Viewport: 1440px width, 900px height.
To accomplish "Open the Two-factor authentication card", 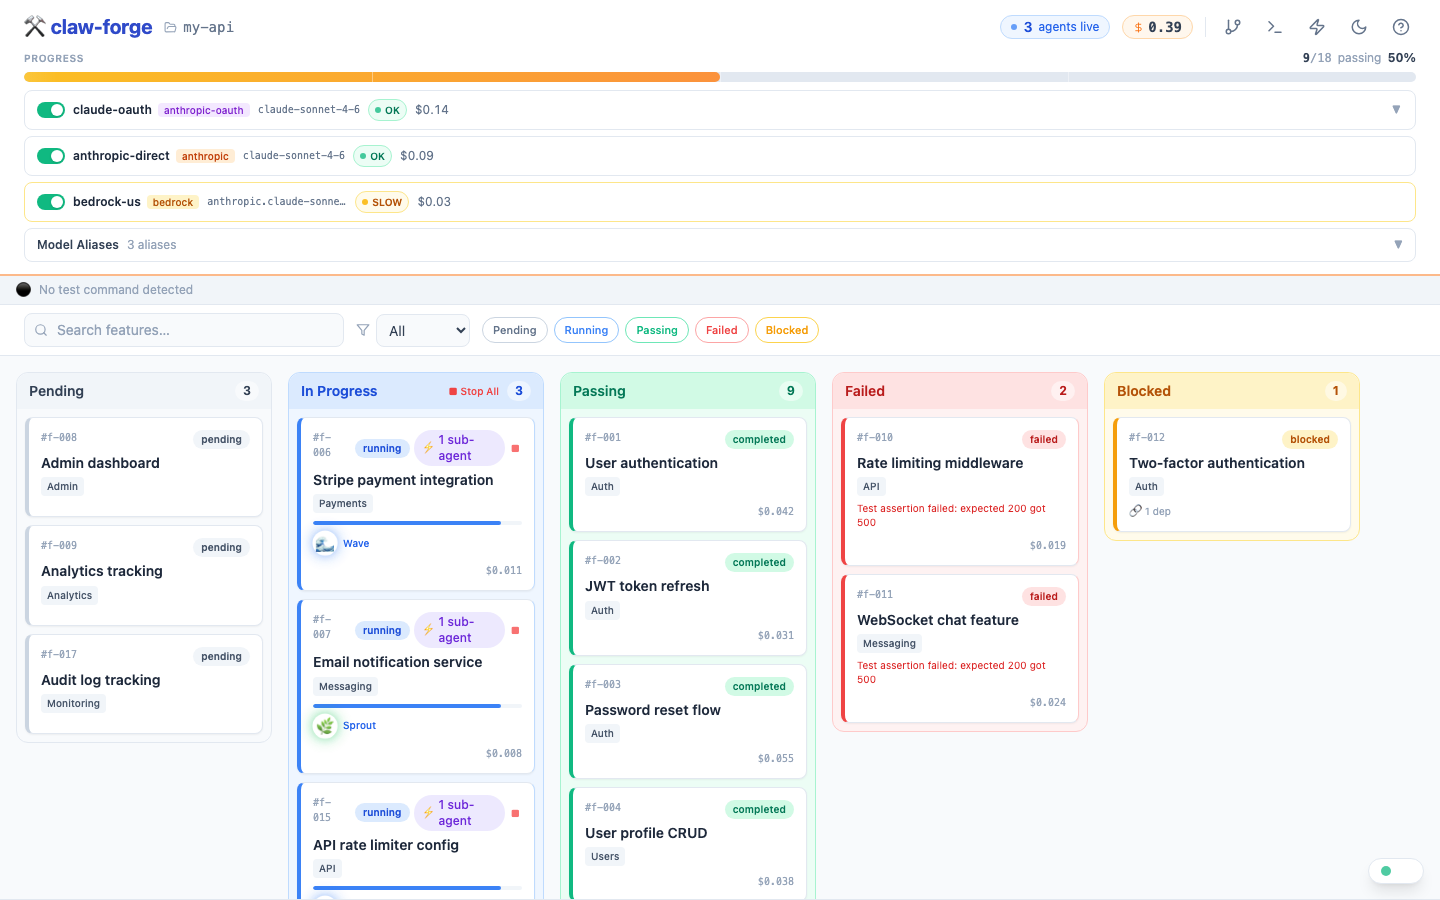I will click(1232, 475).
